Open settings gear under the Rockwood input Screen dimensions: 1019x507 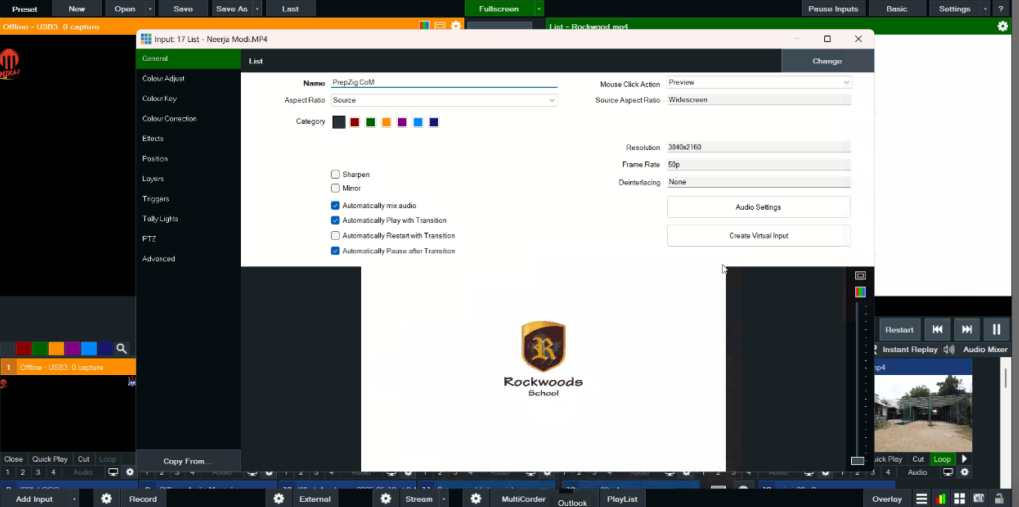[x=964, y=472]
